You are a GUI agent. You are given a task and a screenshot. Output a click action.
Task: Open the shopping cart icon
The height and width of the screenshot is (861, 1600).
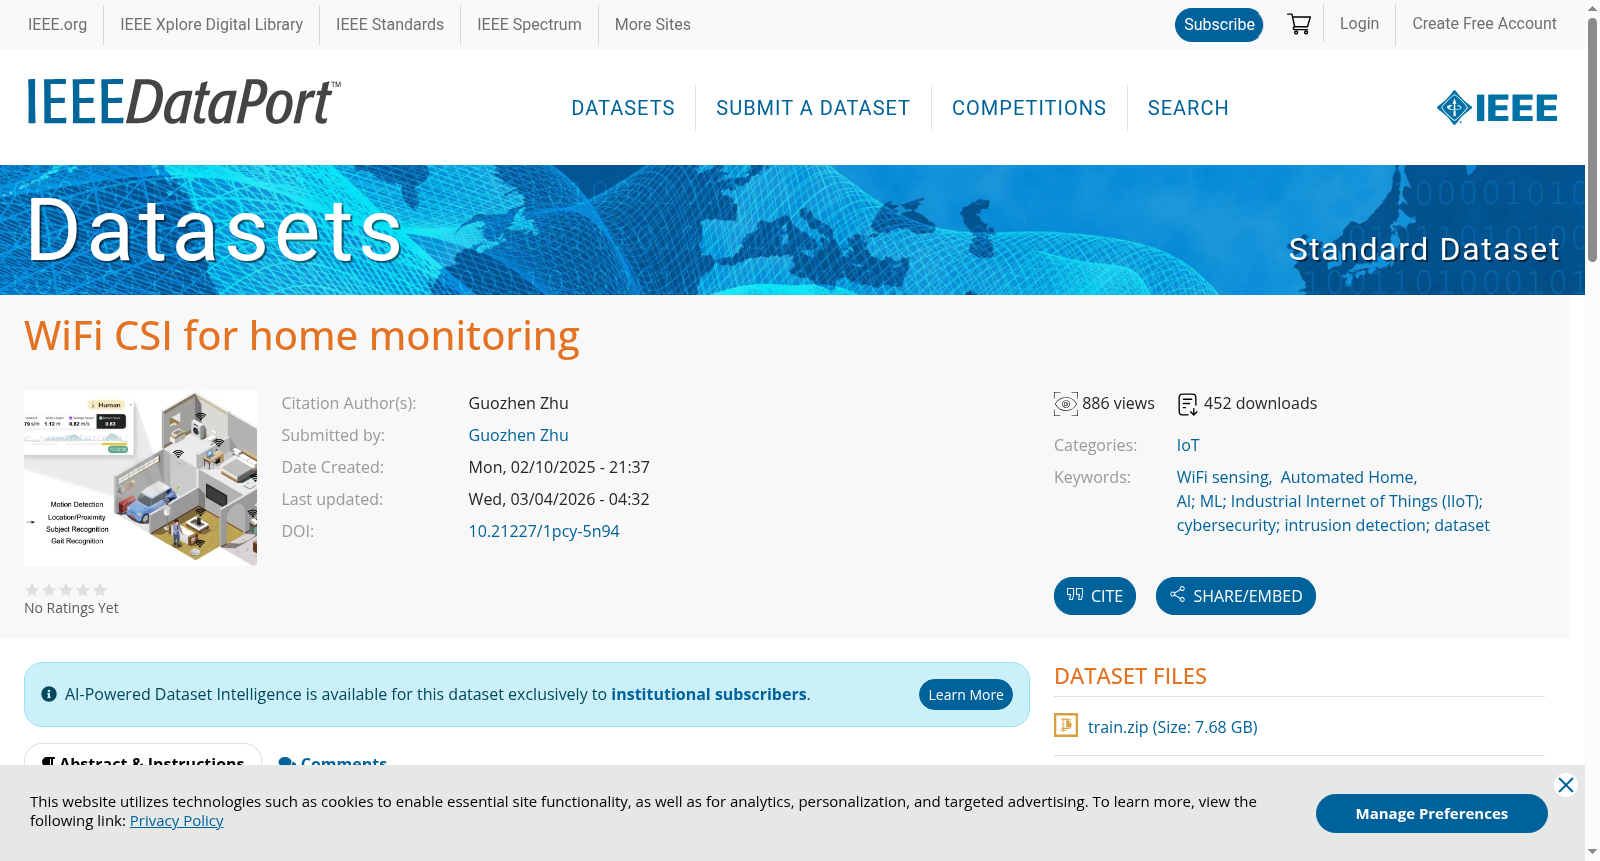click(x=1299, y=24)
